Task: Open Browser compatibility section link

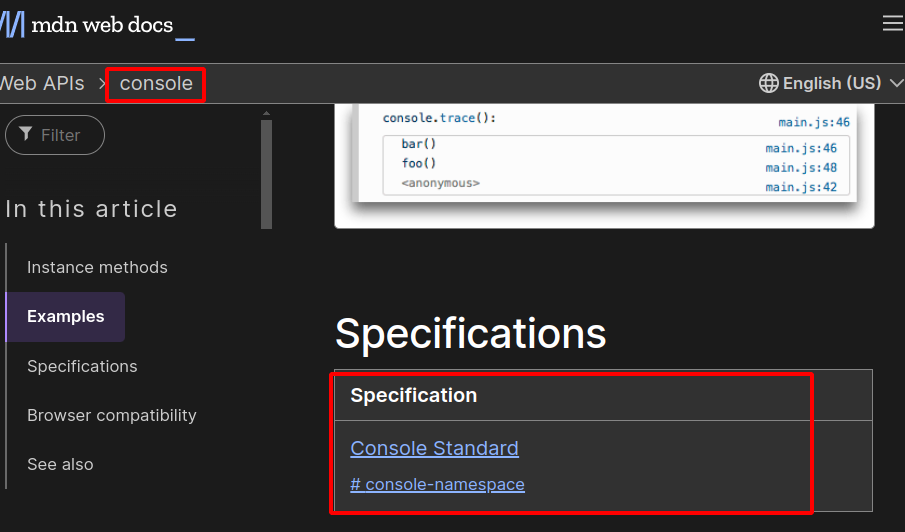Action: tap(111, 415)
